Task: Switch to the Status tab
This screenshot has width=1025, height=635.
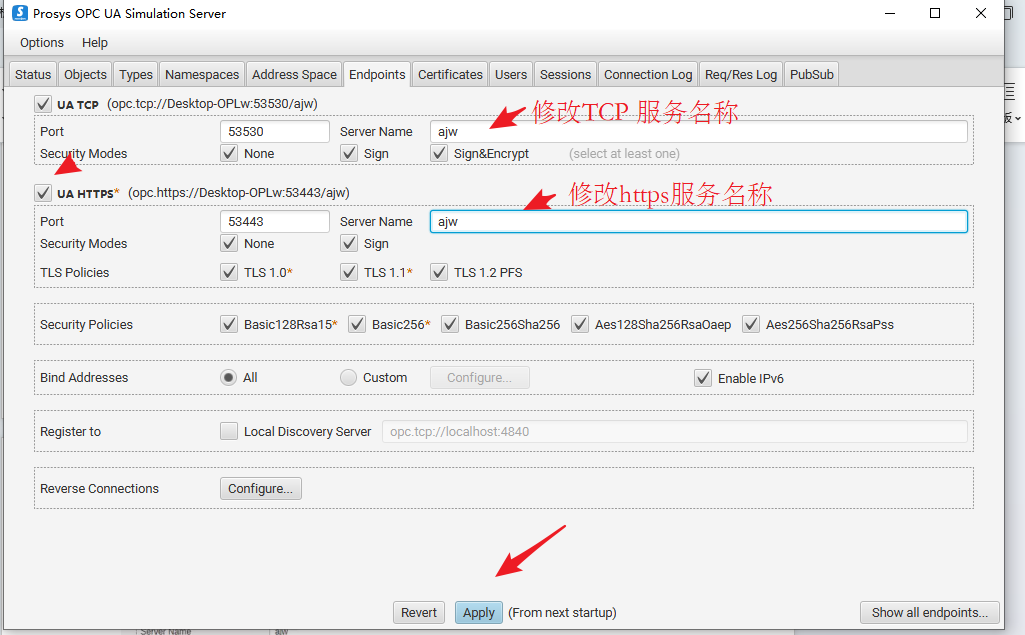Action: (x=33, y=75)
